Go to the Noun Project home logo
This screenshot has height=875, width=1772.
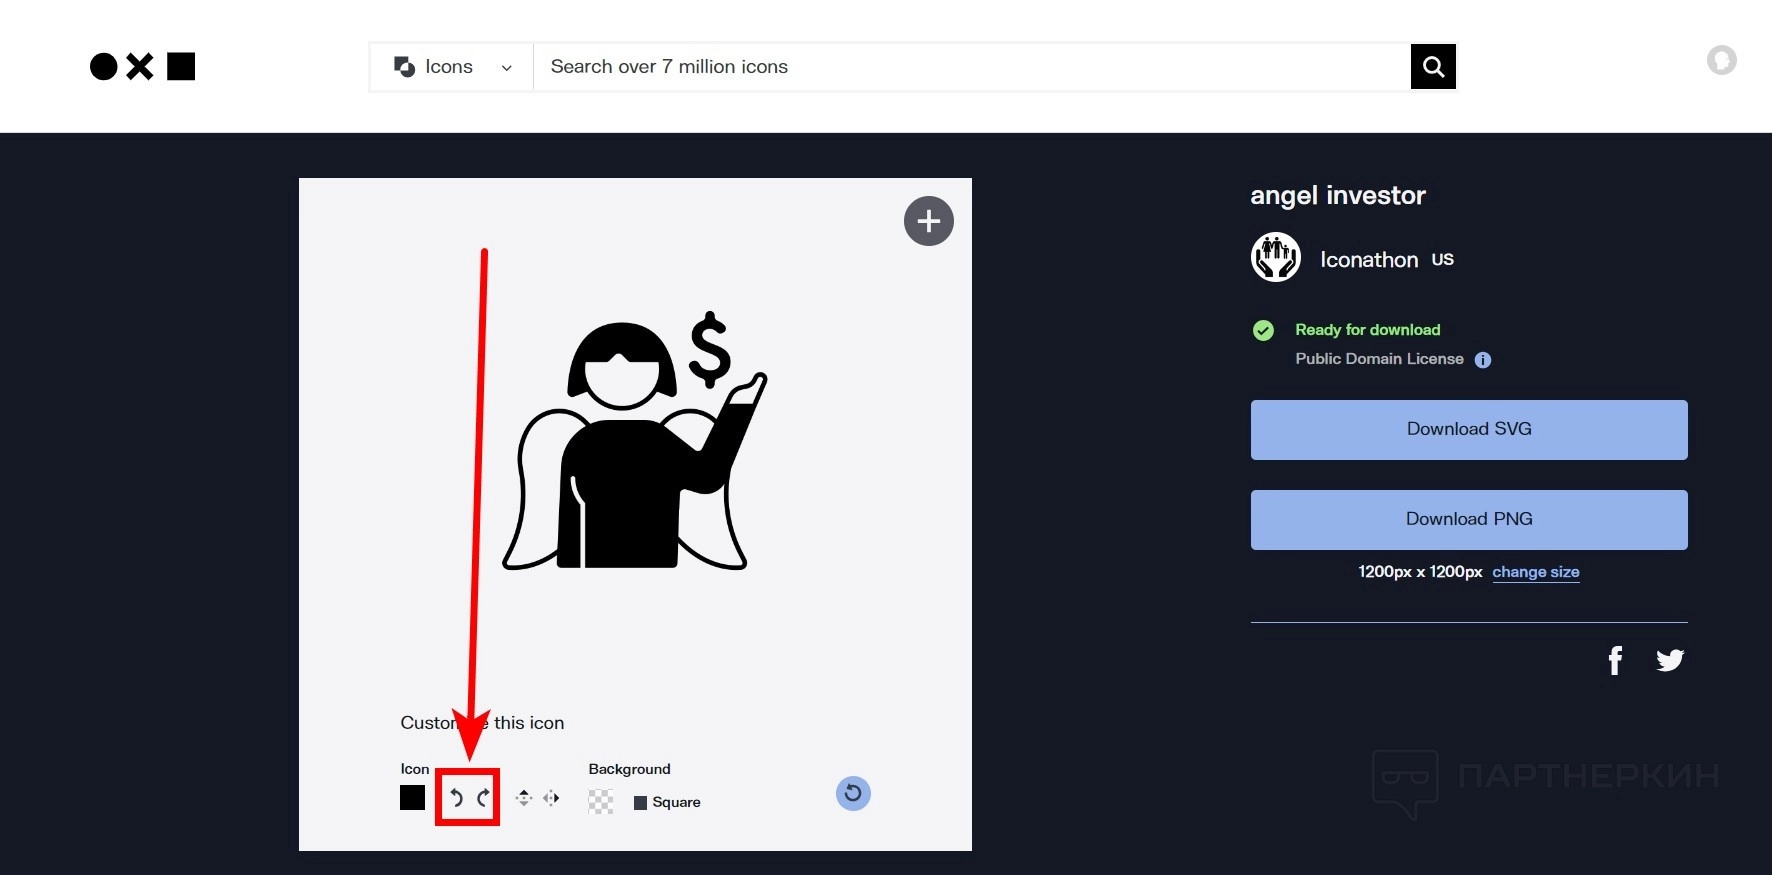pos(143,67)
